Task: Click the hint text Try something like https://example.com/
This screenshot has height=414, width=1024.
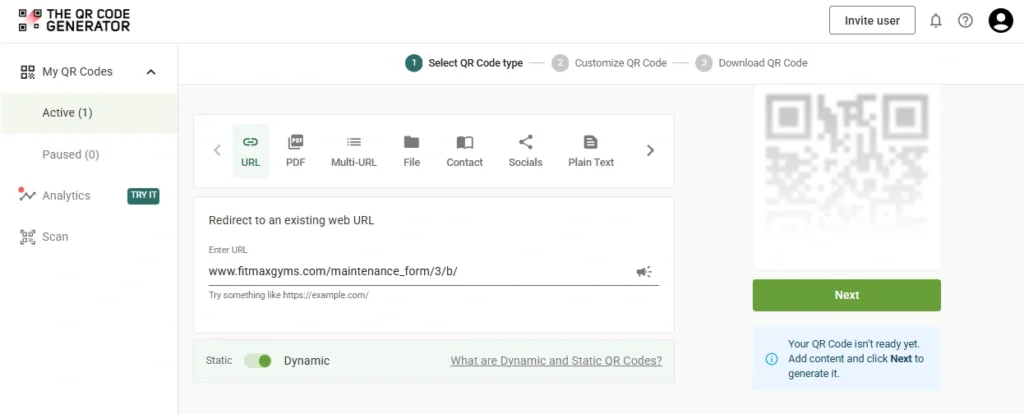Action: coord(289,295)
